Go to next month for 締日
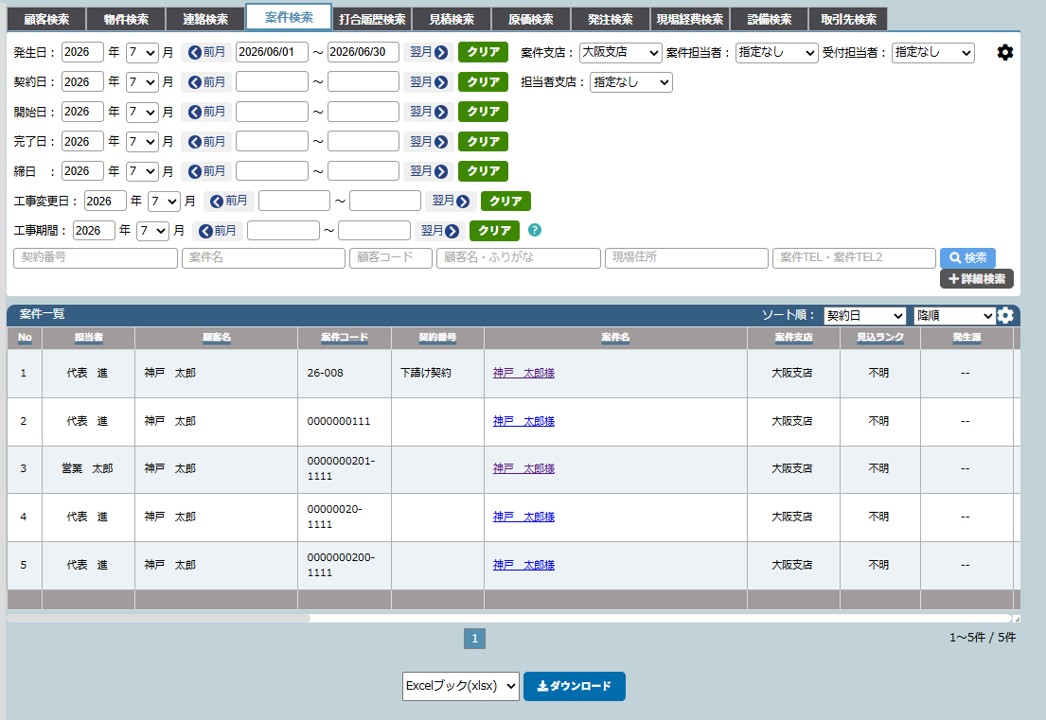Viewport: 1046px width, 720px height. (x=428, y=171)
